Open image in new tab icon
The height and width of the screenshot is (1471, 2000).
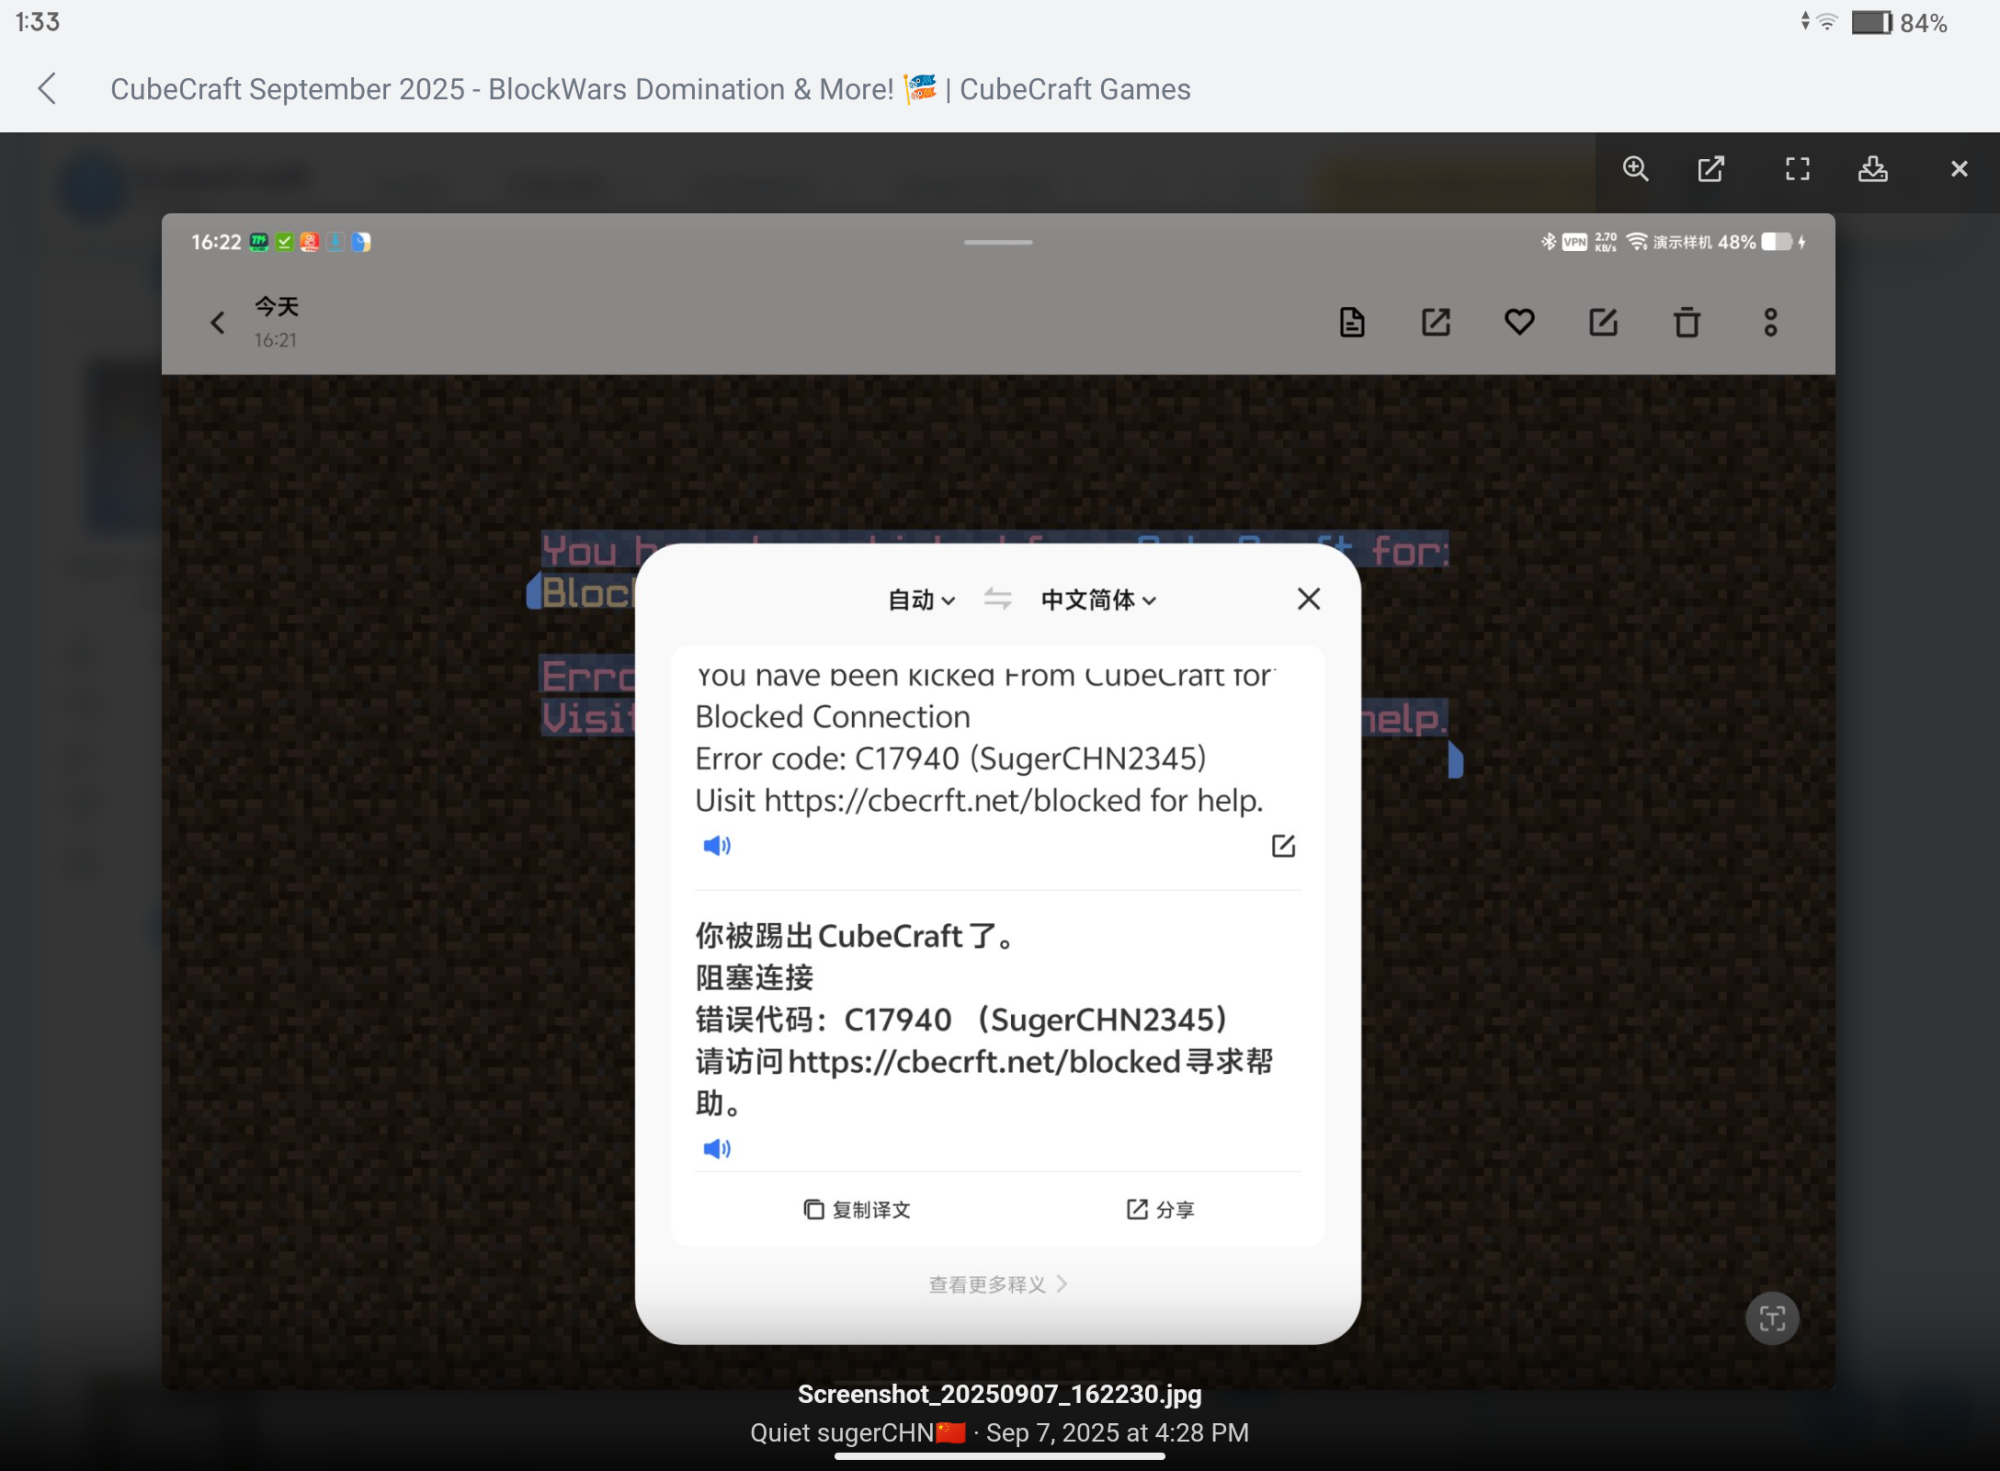[x=1711, y=169]
